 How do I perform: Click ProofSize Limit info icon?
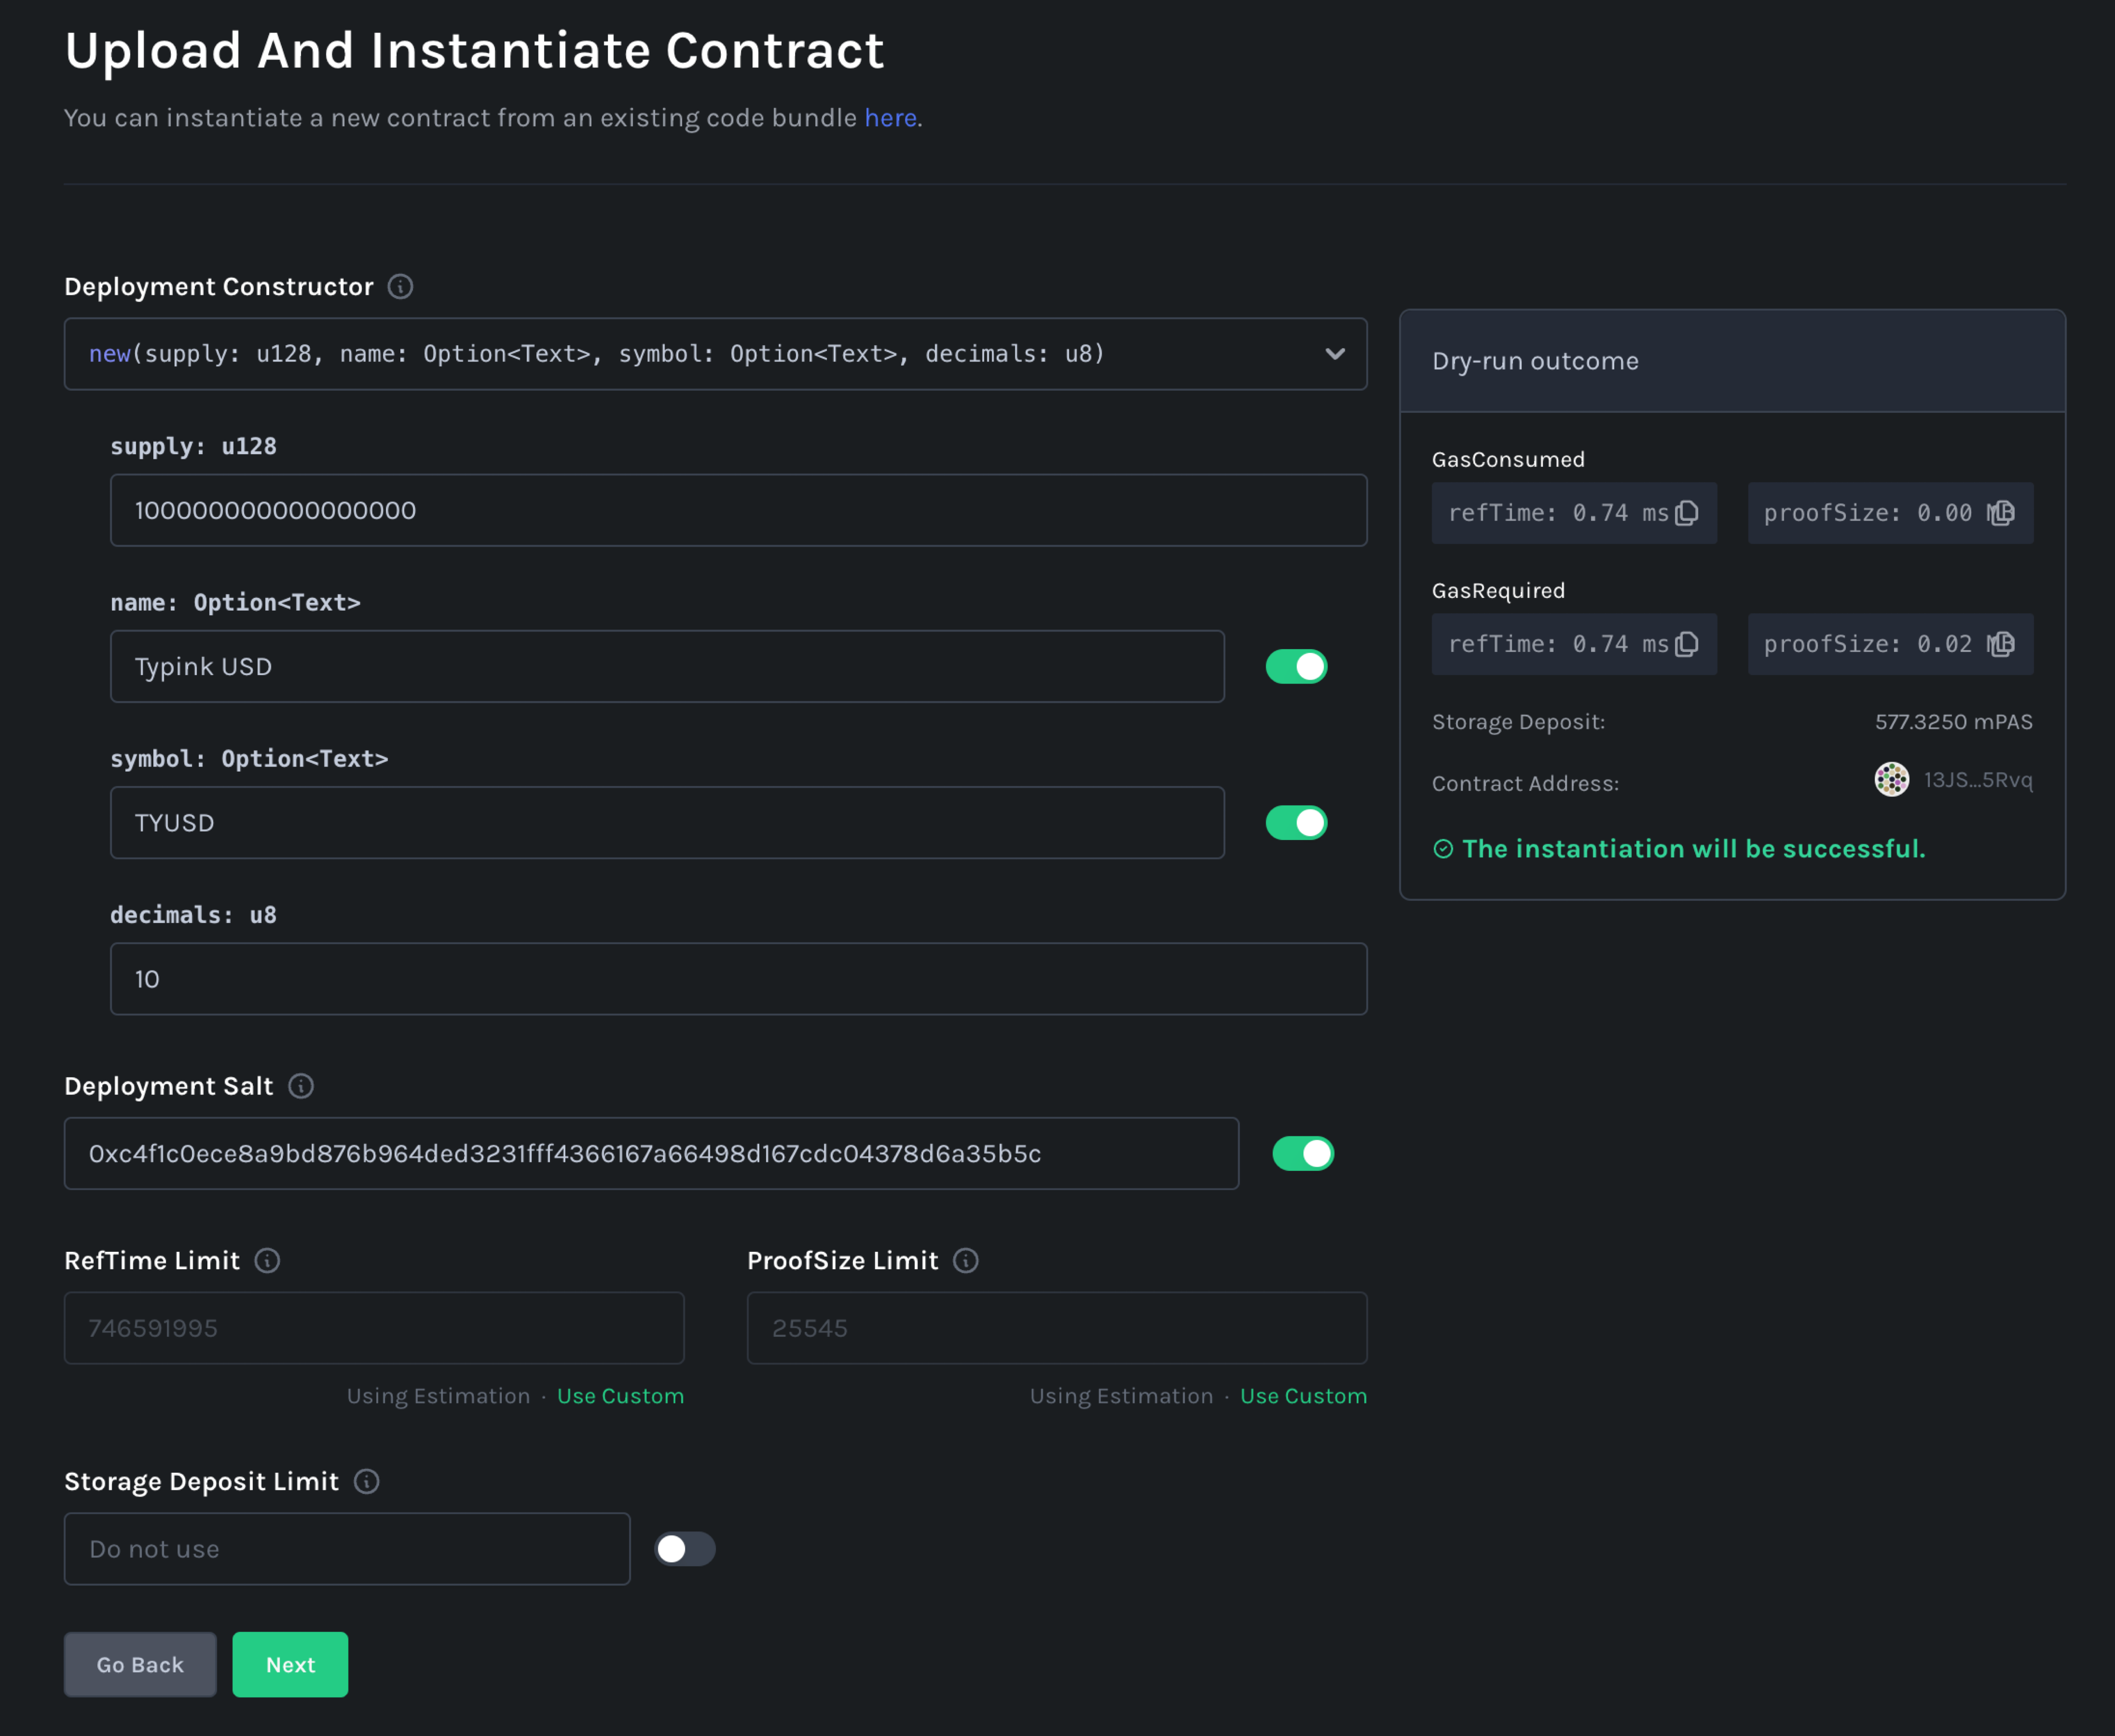[965, 1260]
